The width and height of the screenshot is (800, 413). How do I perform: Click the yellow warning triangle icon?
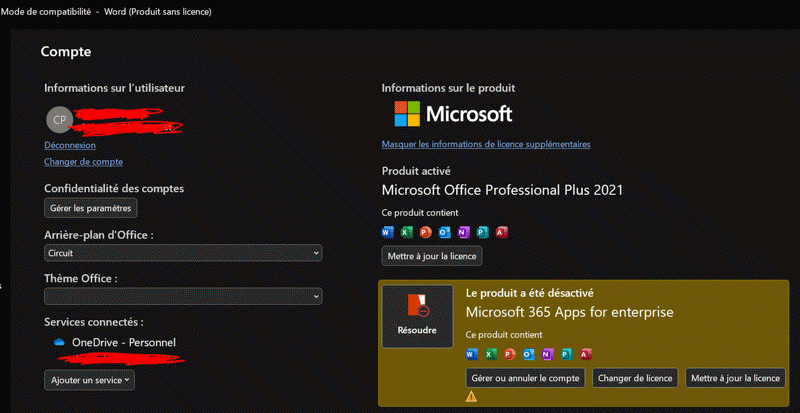(471, 396)
